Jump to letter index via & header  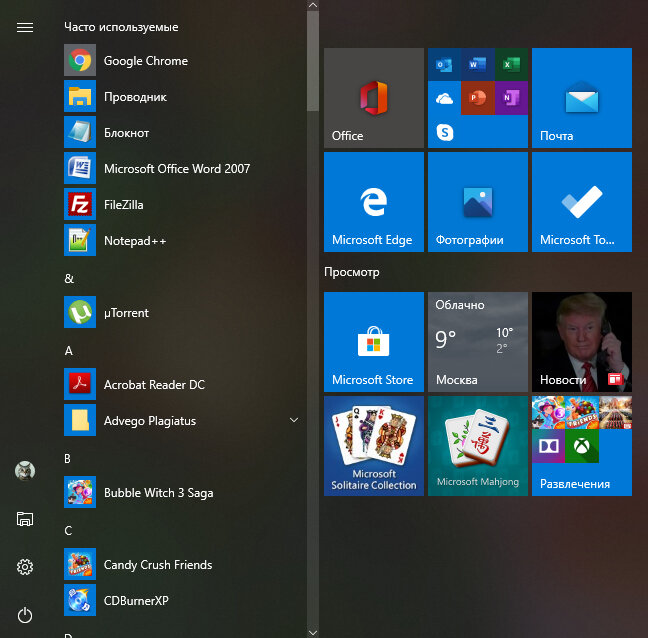[69, 279]
